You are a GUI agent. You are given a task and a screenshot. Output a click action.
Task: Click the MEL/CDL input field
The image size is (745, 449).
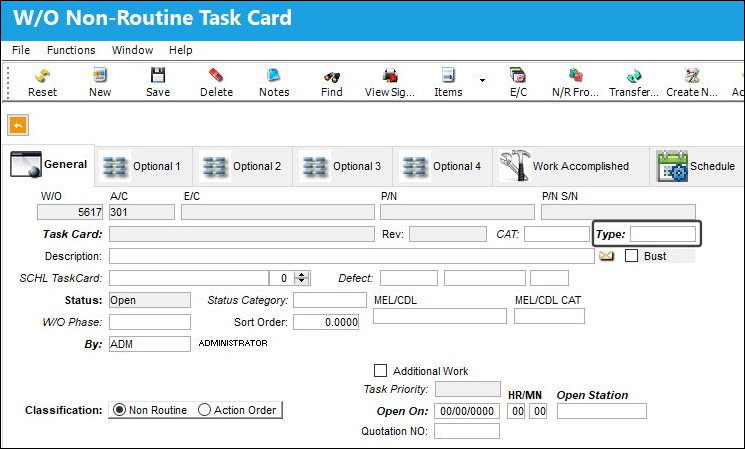point(440,316)
